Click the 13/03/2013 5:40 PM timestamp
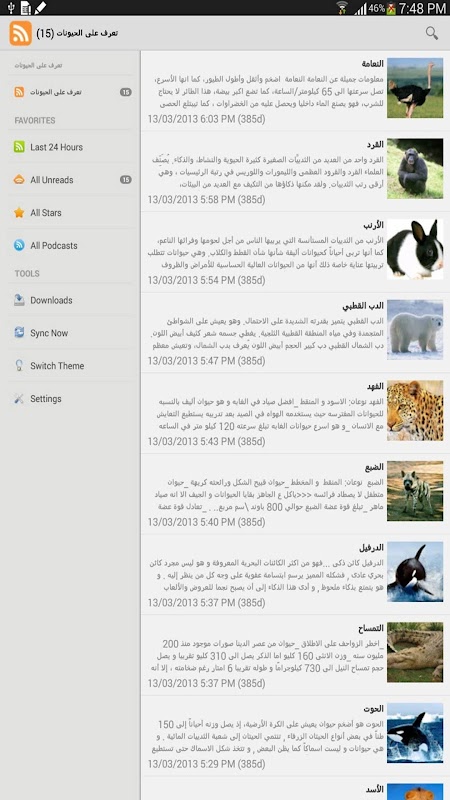 click(x=206, y=522)
